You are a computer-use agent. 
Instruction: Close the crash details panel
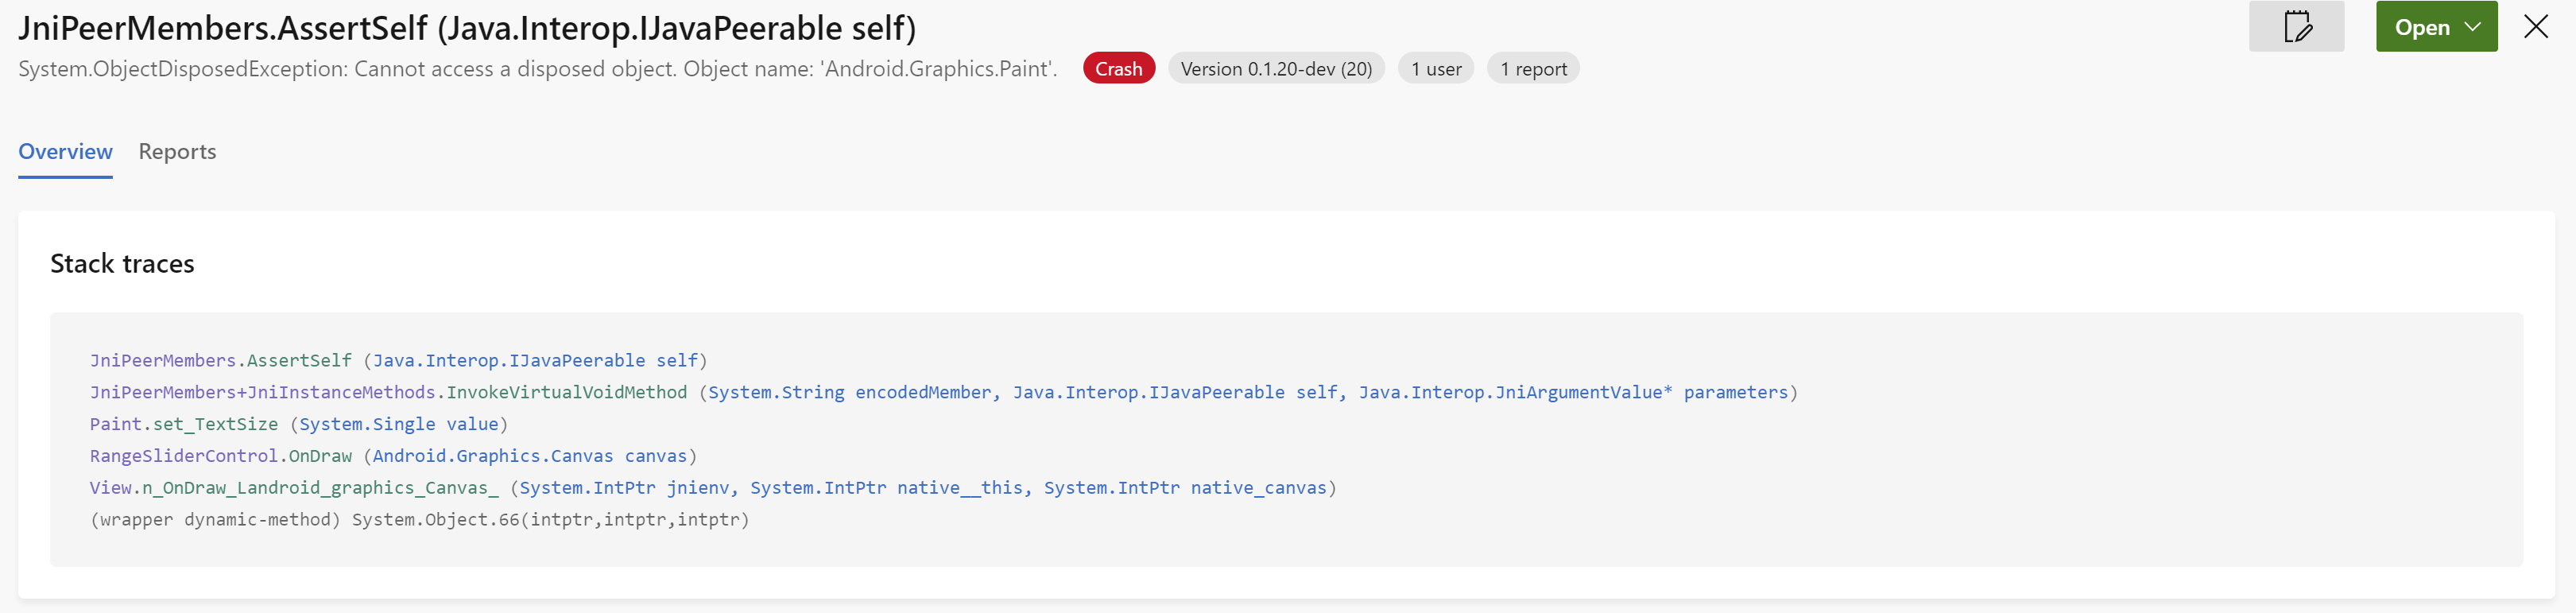(x=2536, y=27)
